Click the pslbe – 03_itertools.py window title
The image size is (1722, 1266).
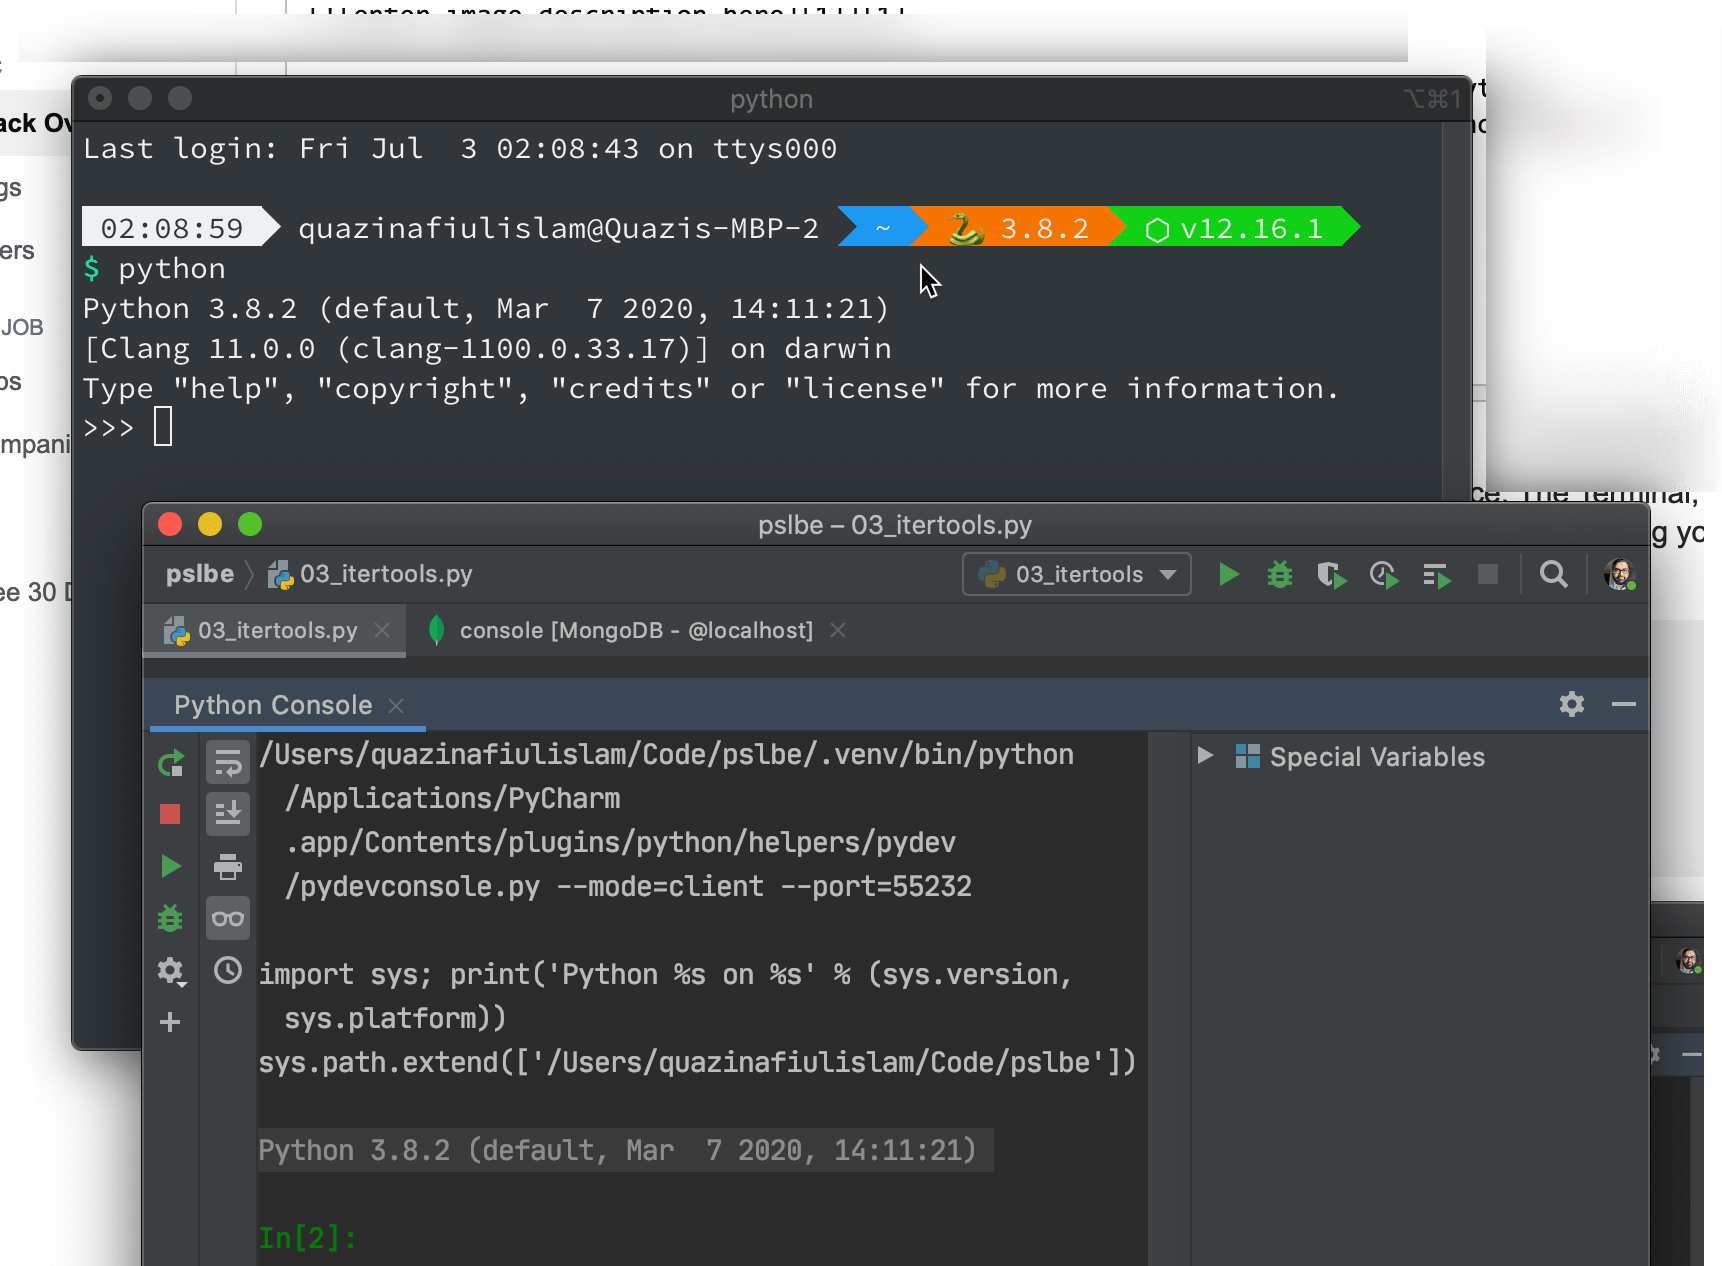pos(895,525)
